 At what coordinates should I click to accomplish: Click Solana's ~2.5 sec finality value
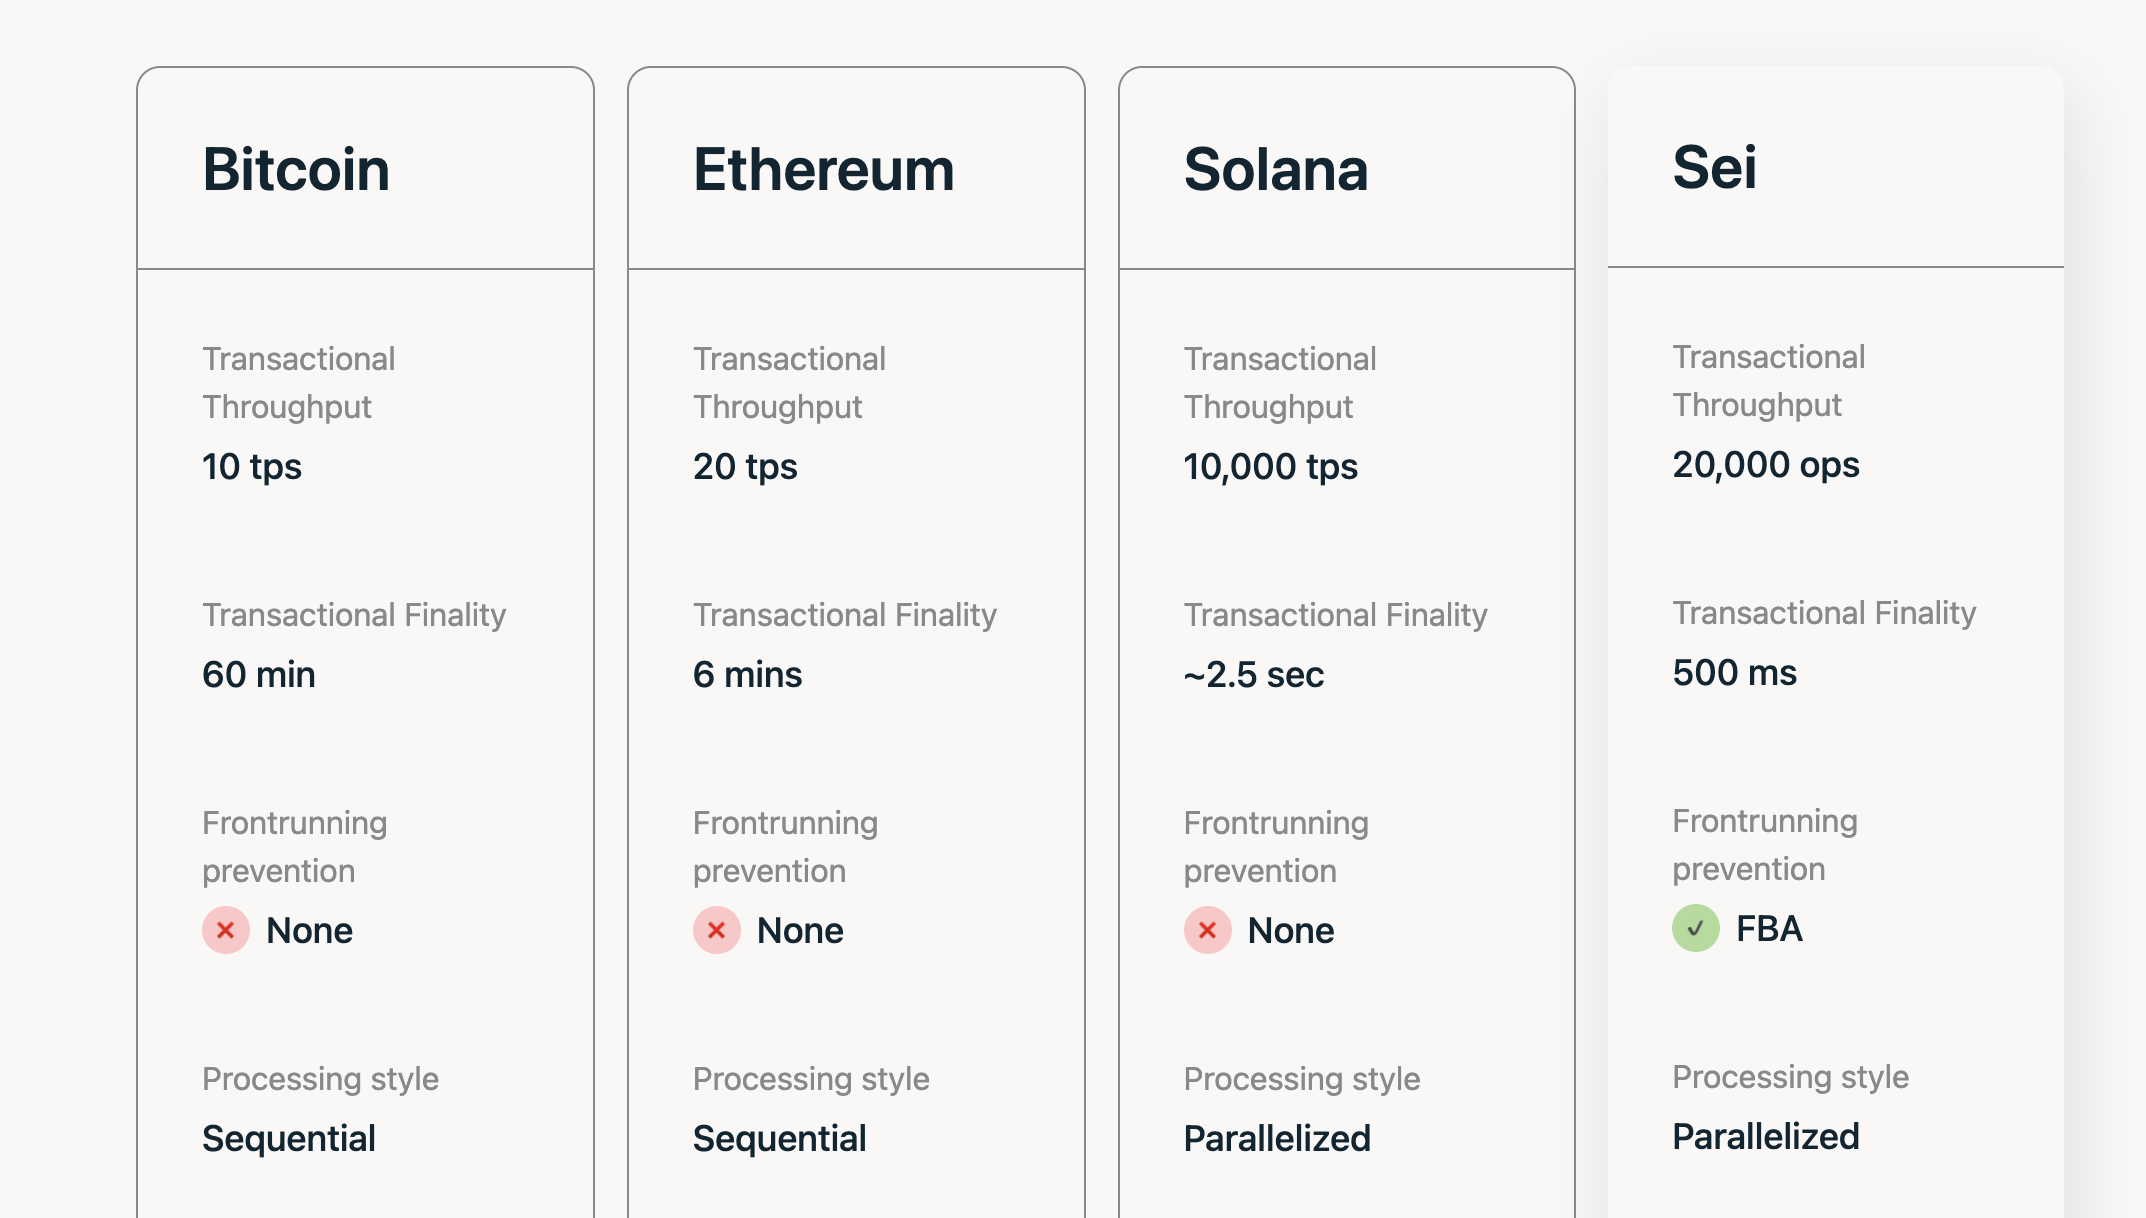point(1254,675)
